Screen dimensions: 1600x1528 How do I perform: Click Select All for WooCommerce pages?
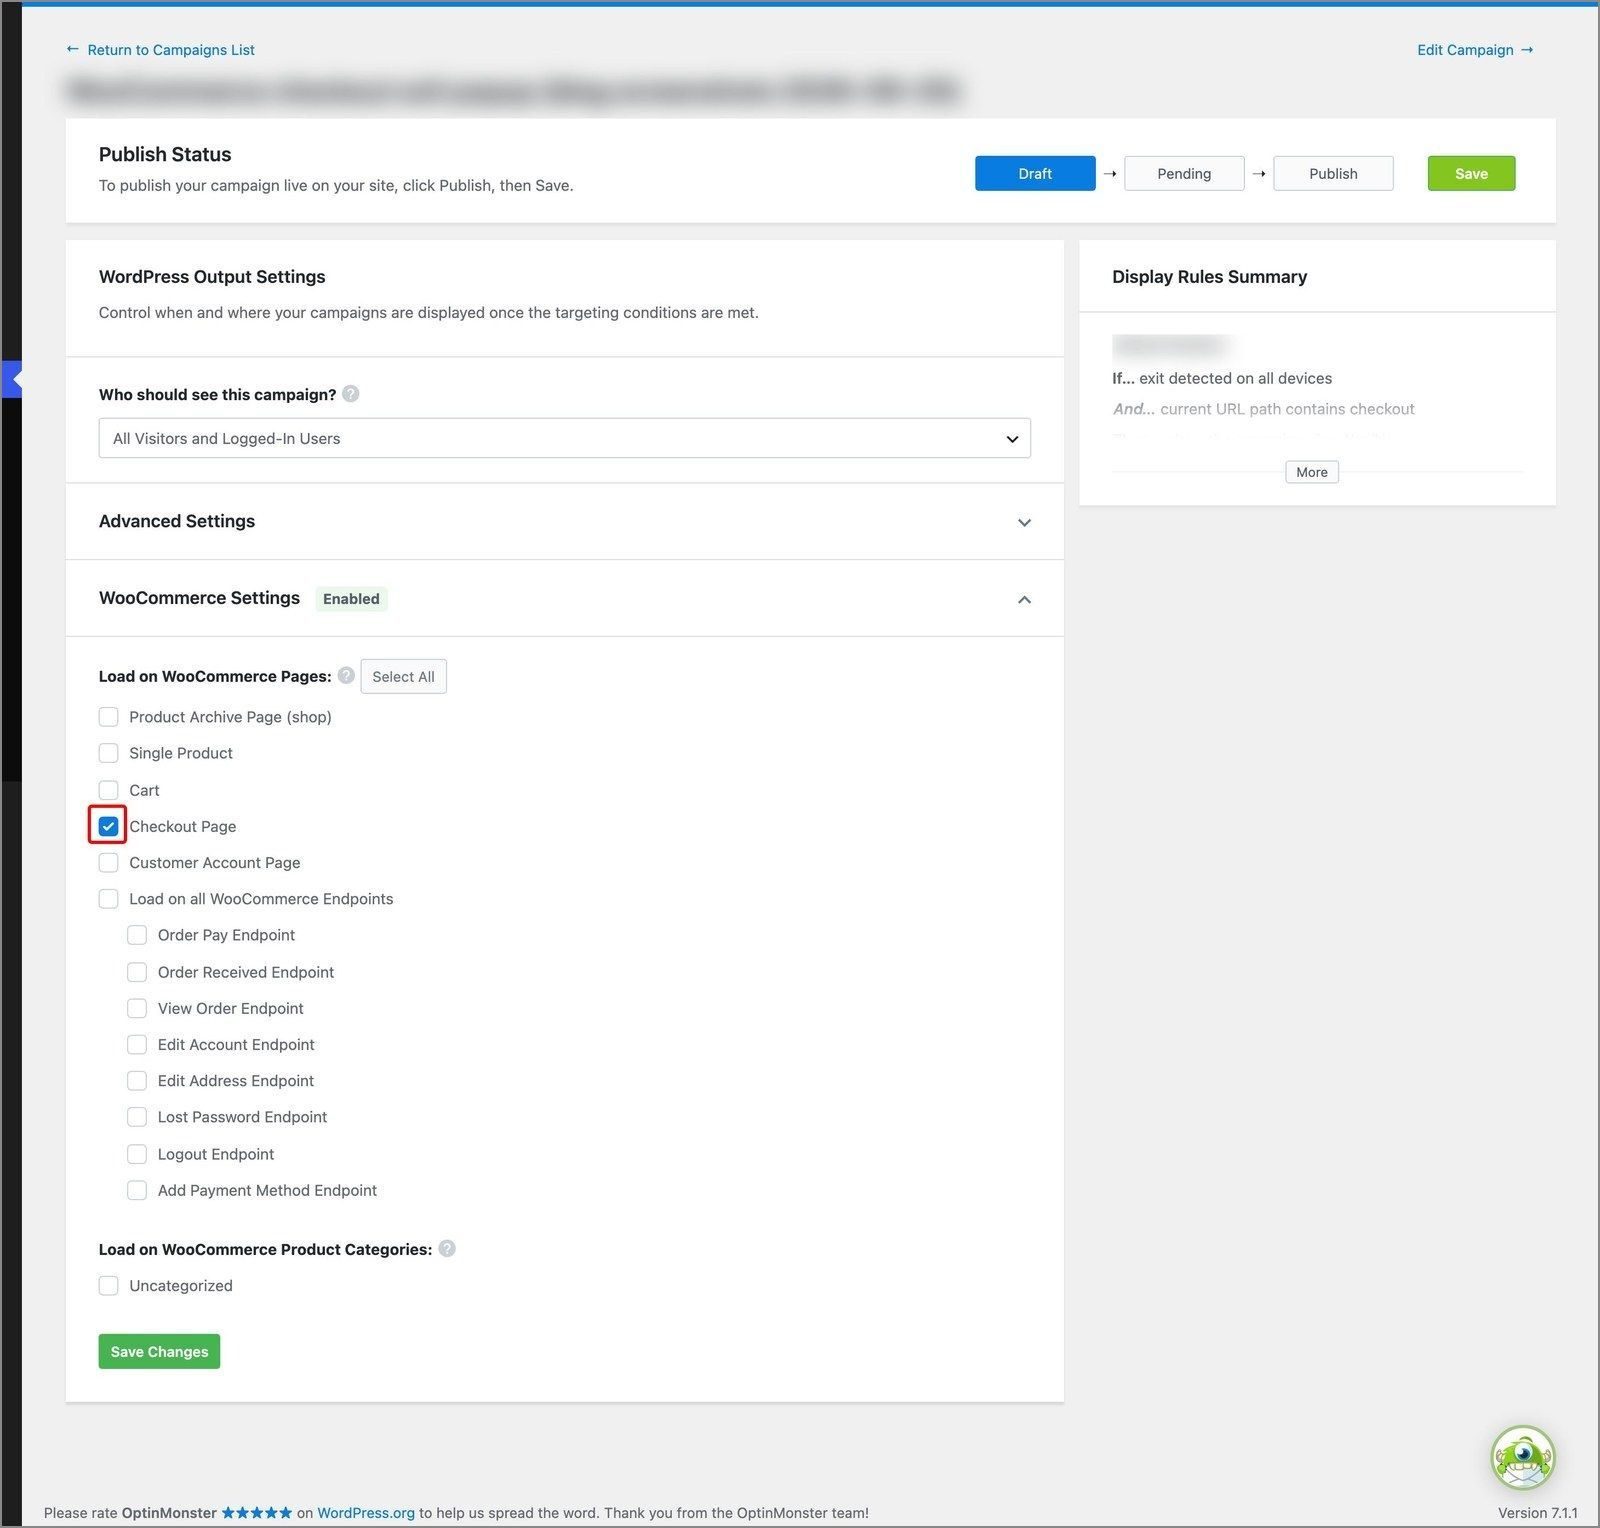[x=403, y=676]
